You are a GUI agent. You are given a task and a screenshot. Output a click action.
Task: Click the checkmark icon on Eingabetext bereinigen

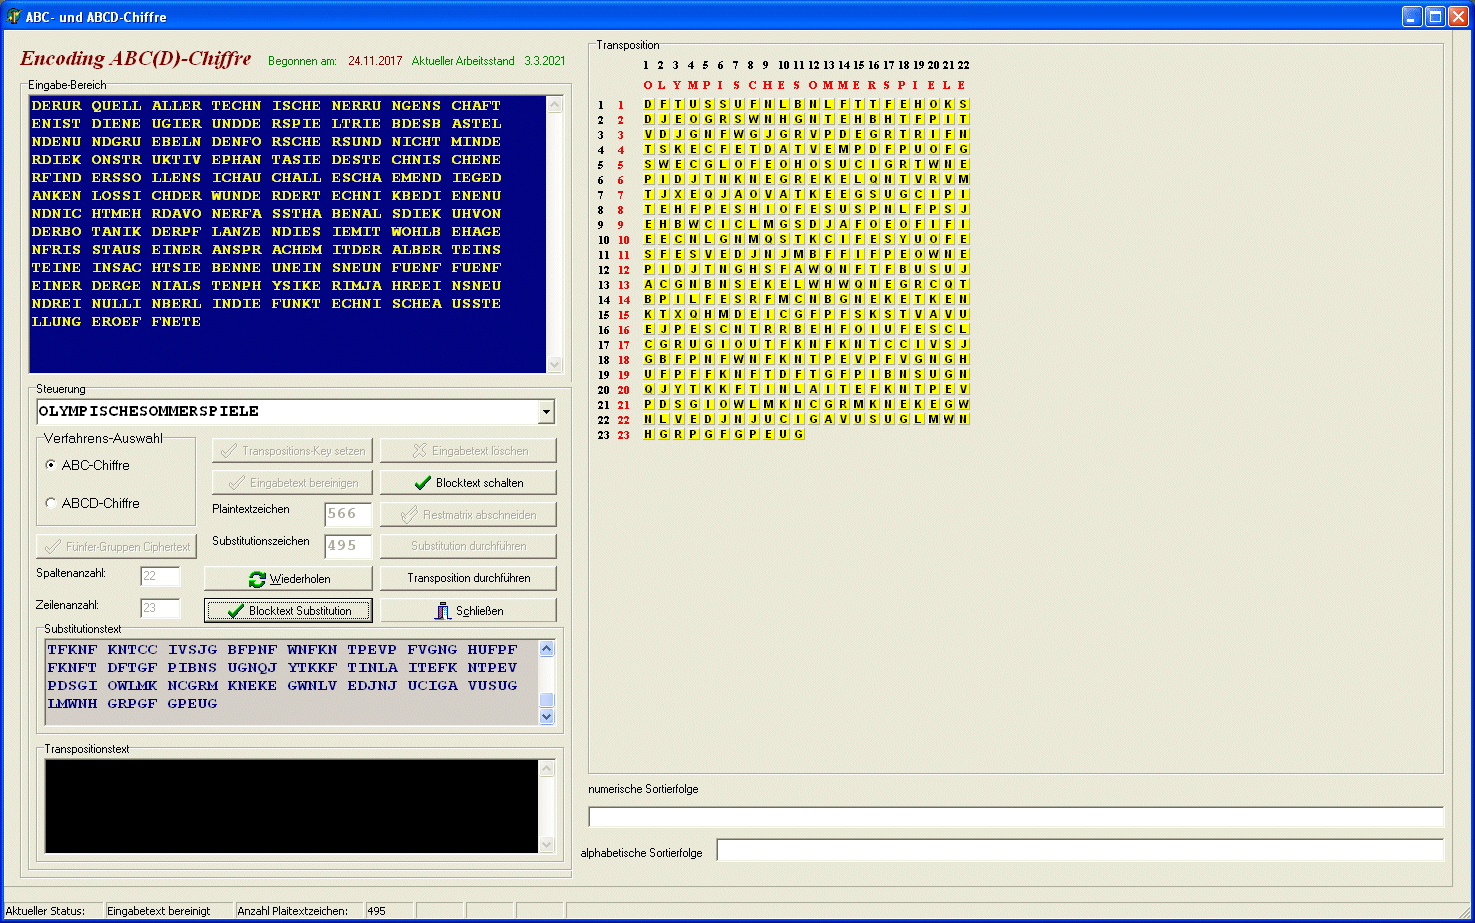point(237,483)
